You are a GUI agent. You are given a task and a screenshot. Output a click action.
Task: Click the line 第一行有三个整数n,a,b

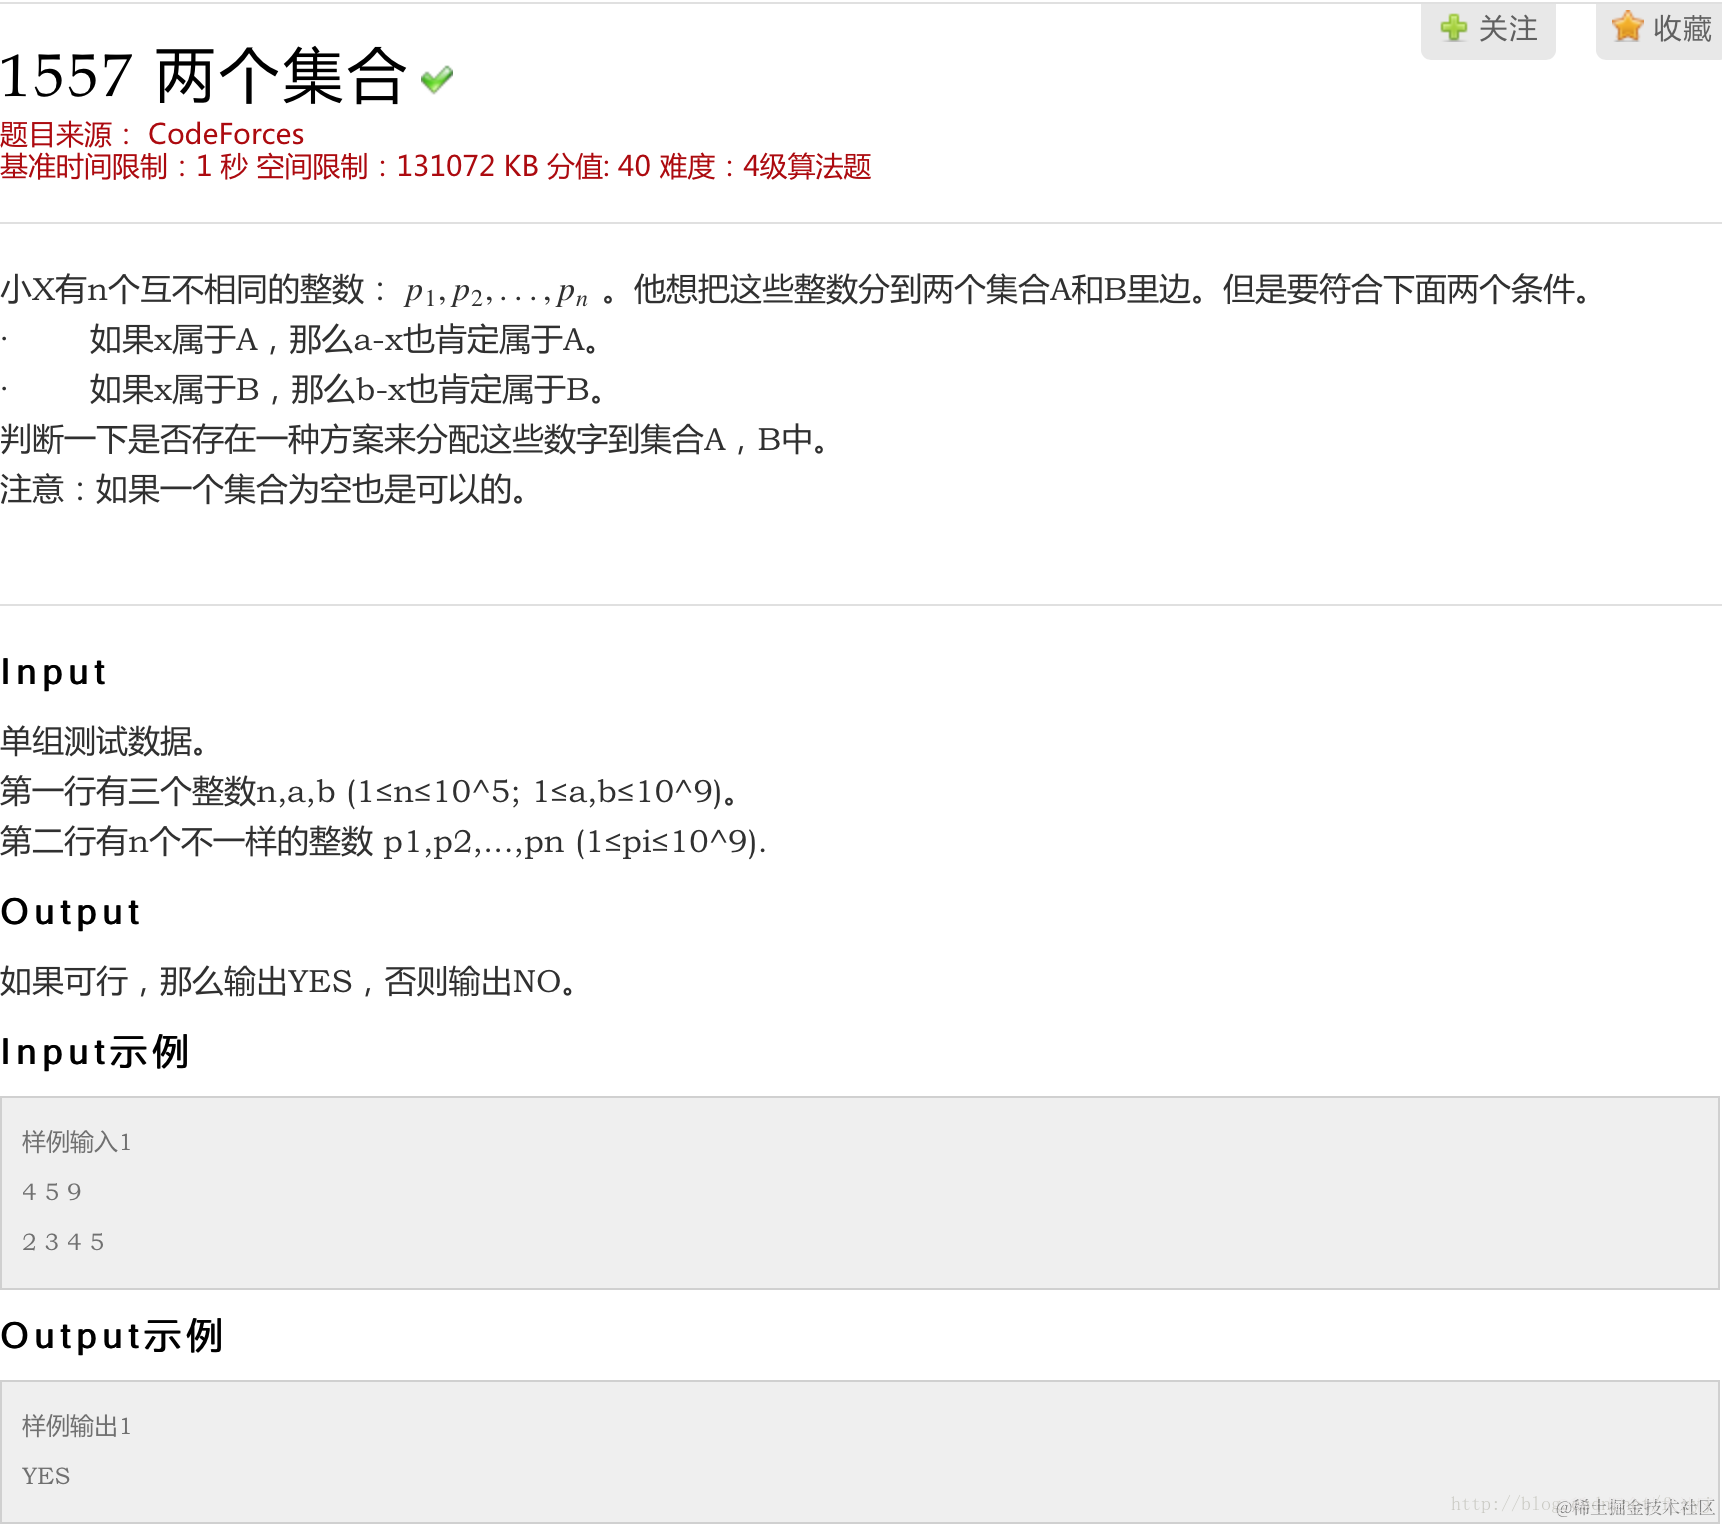point(370,791)
